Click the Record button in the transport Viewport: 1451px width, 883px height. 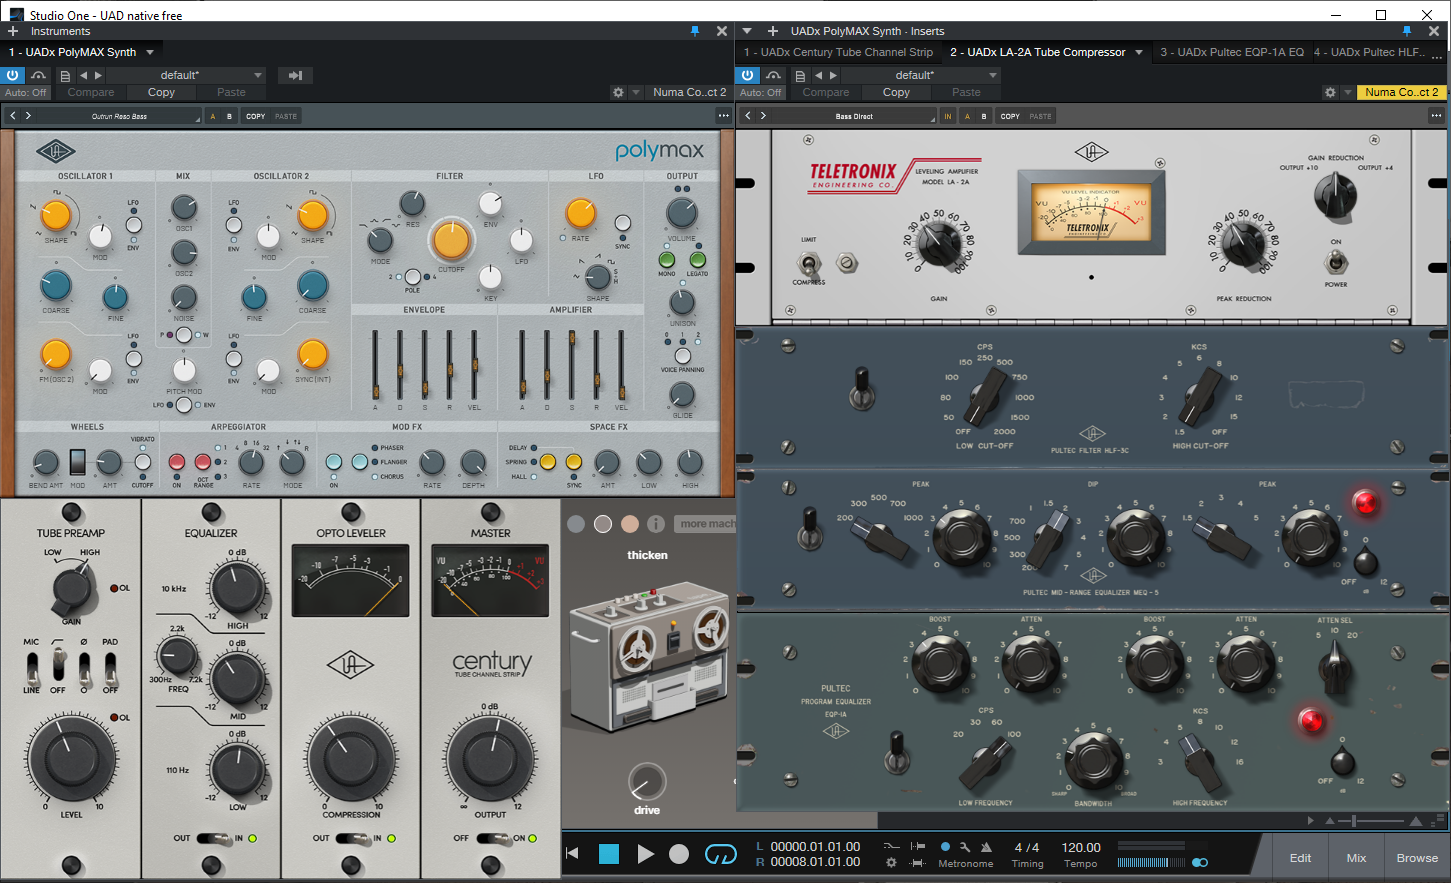tap(679, 854)
